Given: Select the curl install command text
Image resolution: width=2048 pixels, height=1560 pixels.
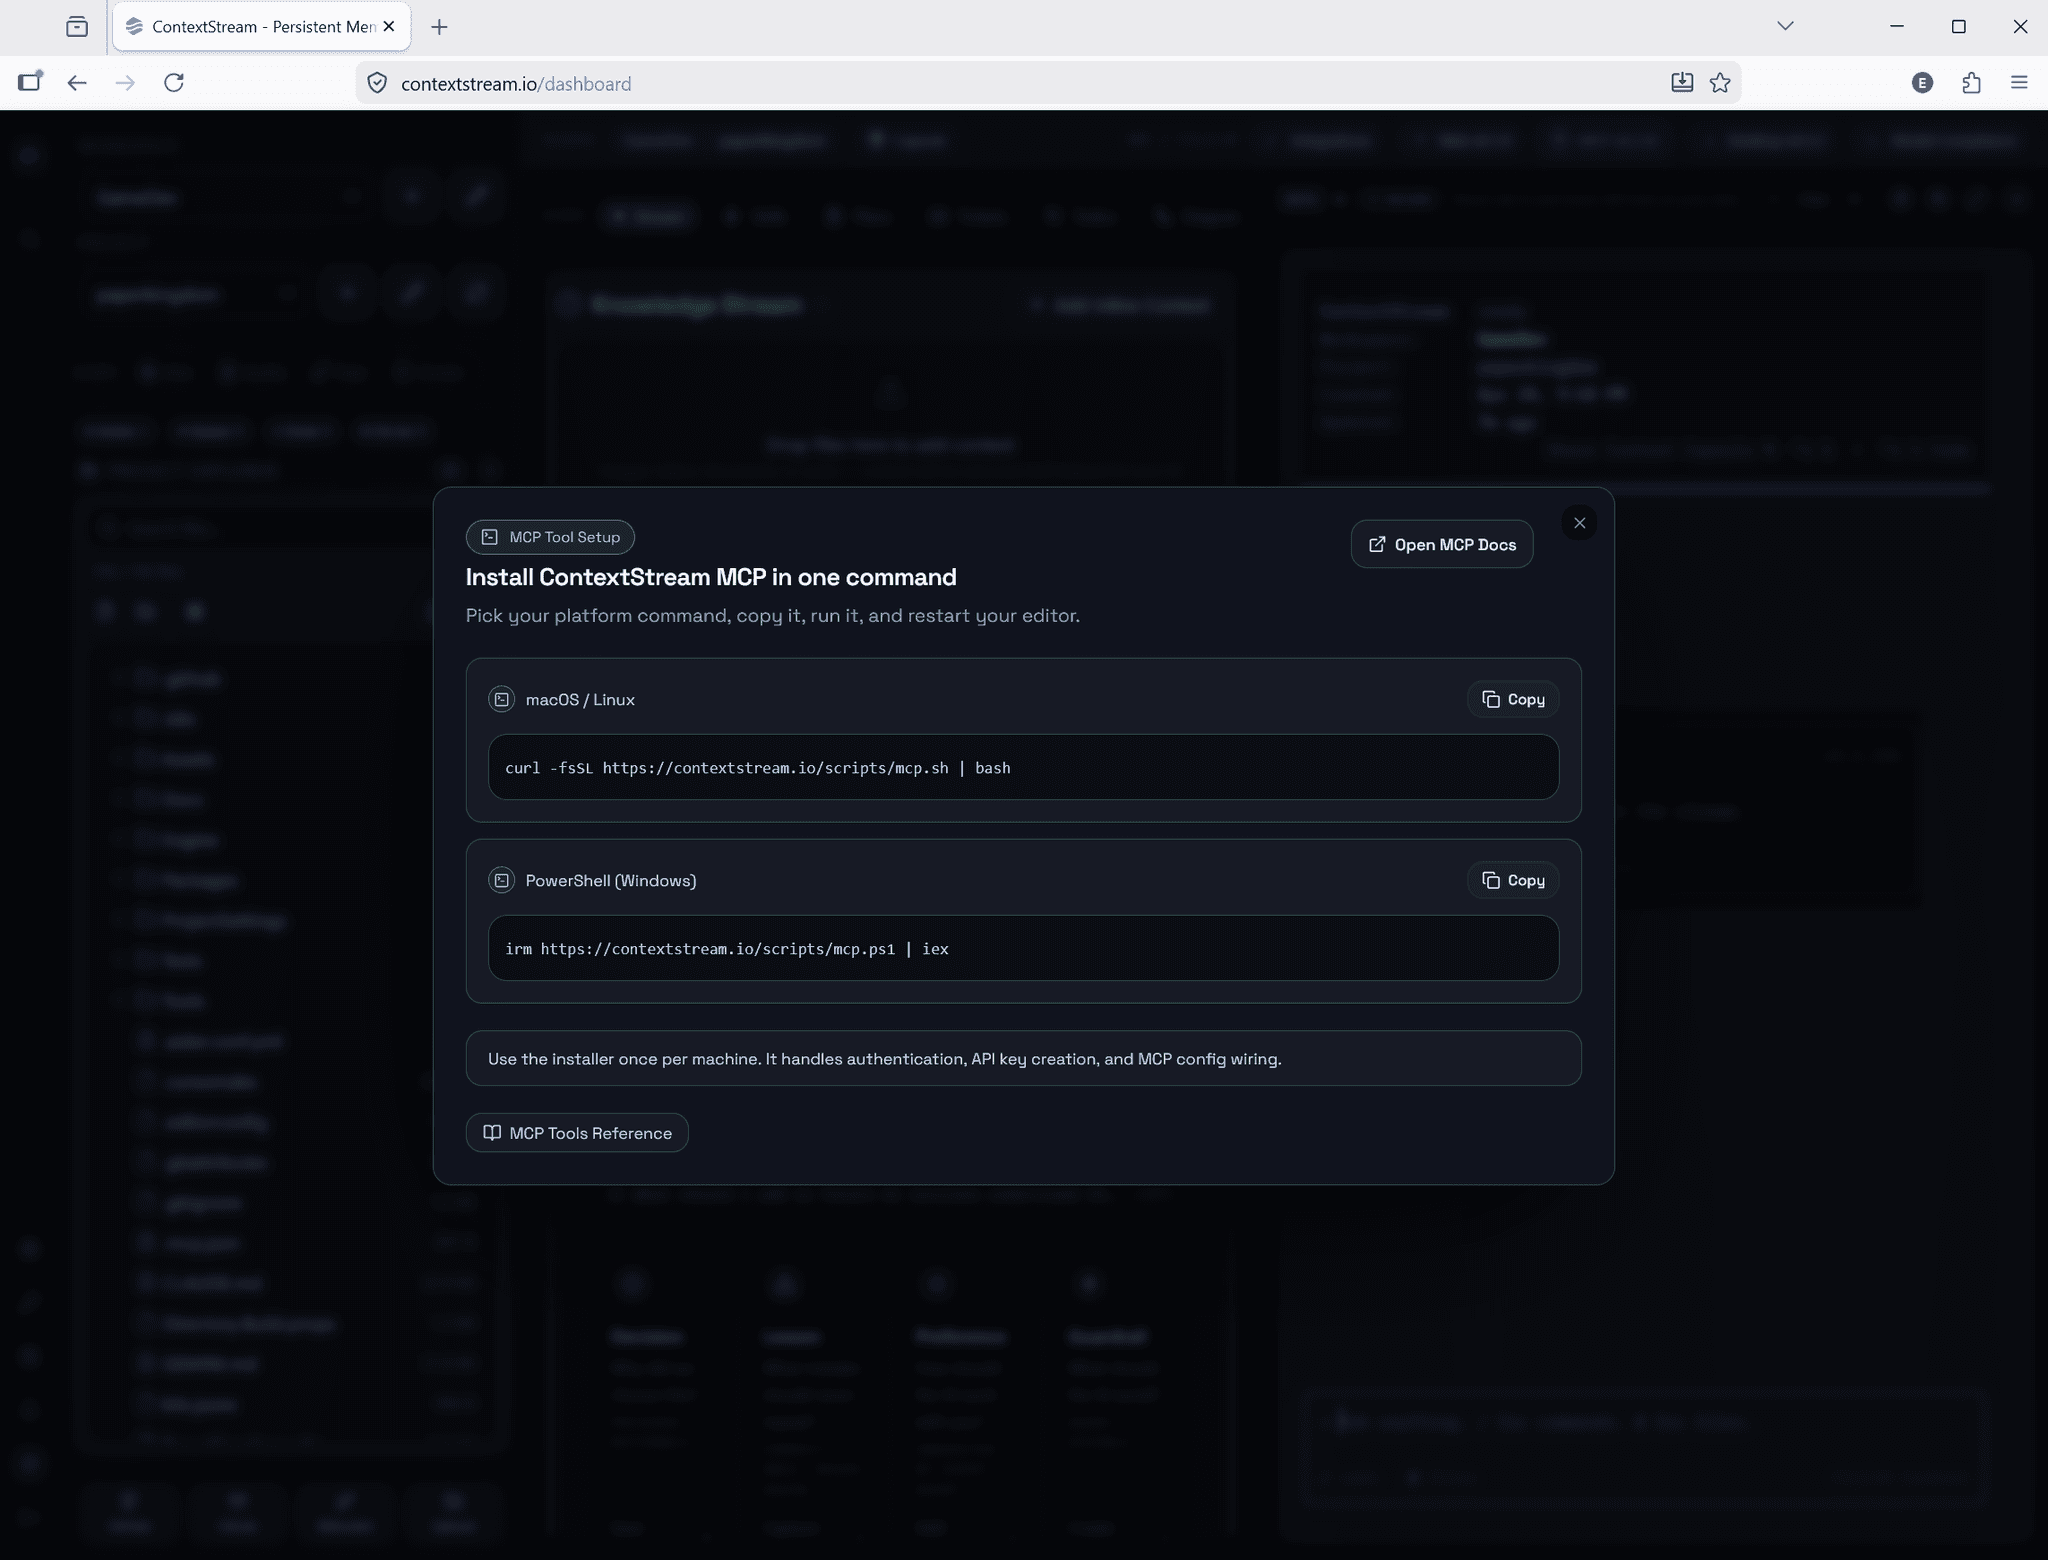Looking at the screenshot, I should click(757, 768).
